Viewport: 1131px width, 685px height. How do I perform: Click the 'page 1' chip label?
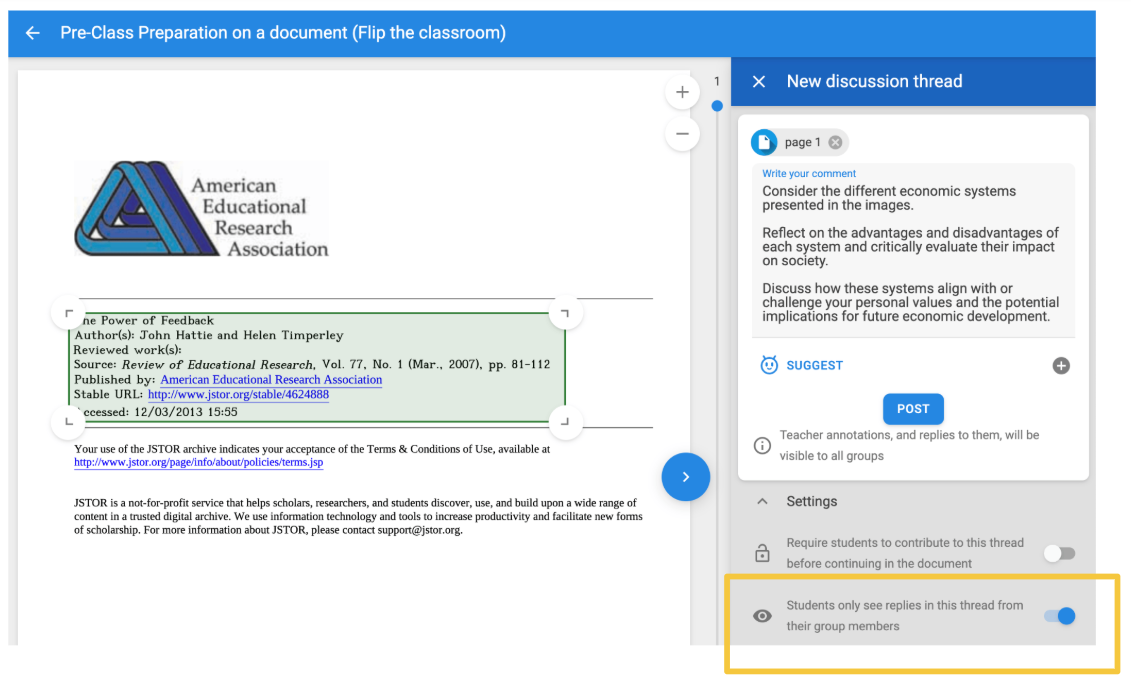802,143
